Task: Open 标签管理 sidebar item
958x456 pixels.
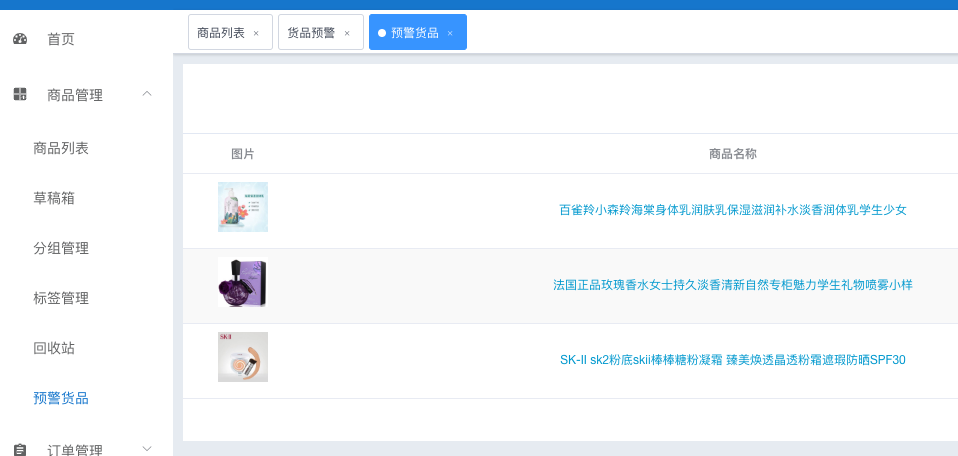Action: point(61,298)
